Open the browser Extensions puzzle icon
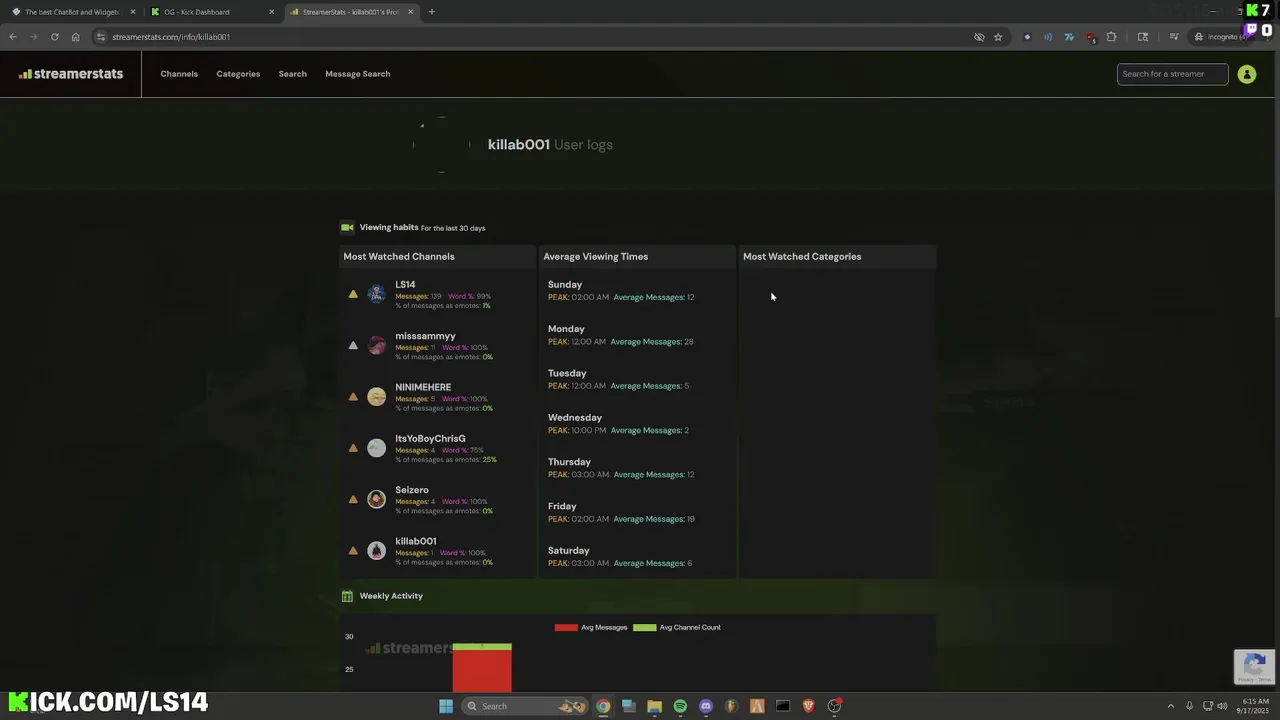The width and height of the screenshot is (1280, 720). coord(1111,37)
